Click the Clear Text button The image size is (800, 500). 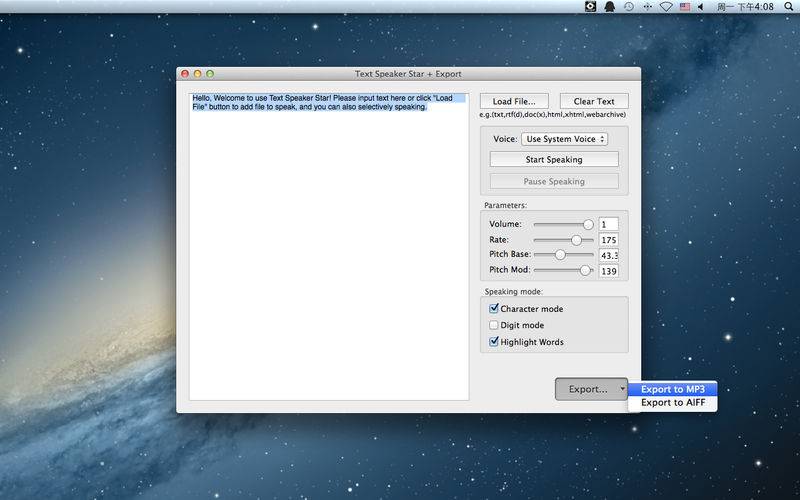click(594, 101)
